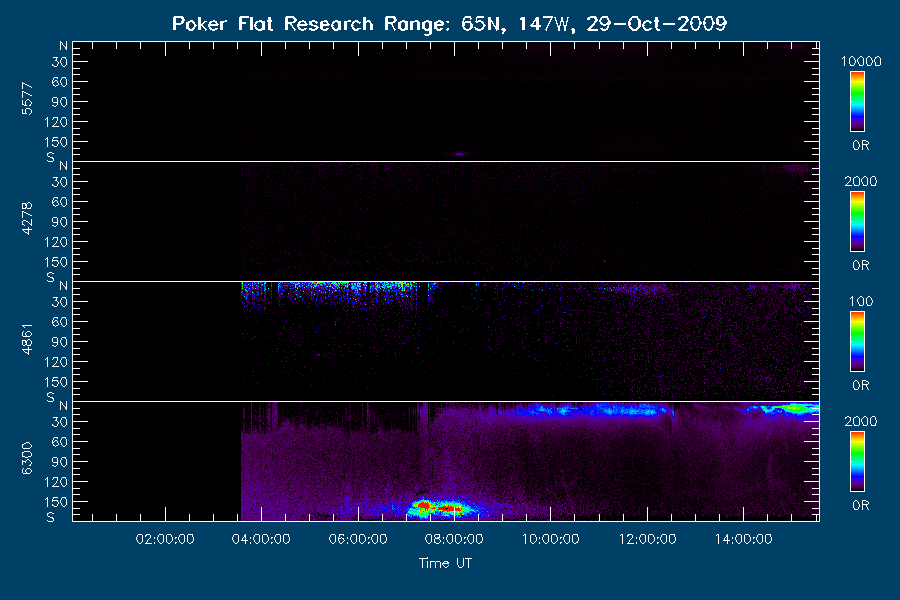Click the 5577 panel color bar

[857, 102]
